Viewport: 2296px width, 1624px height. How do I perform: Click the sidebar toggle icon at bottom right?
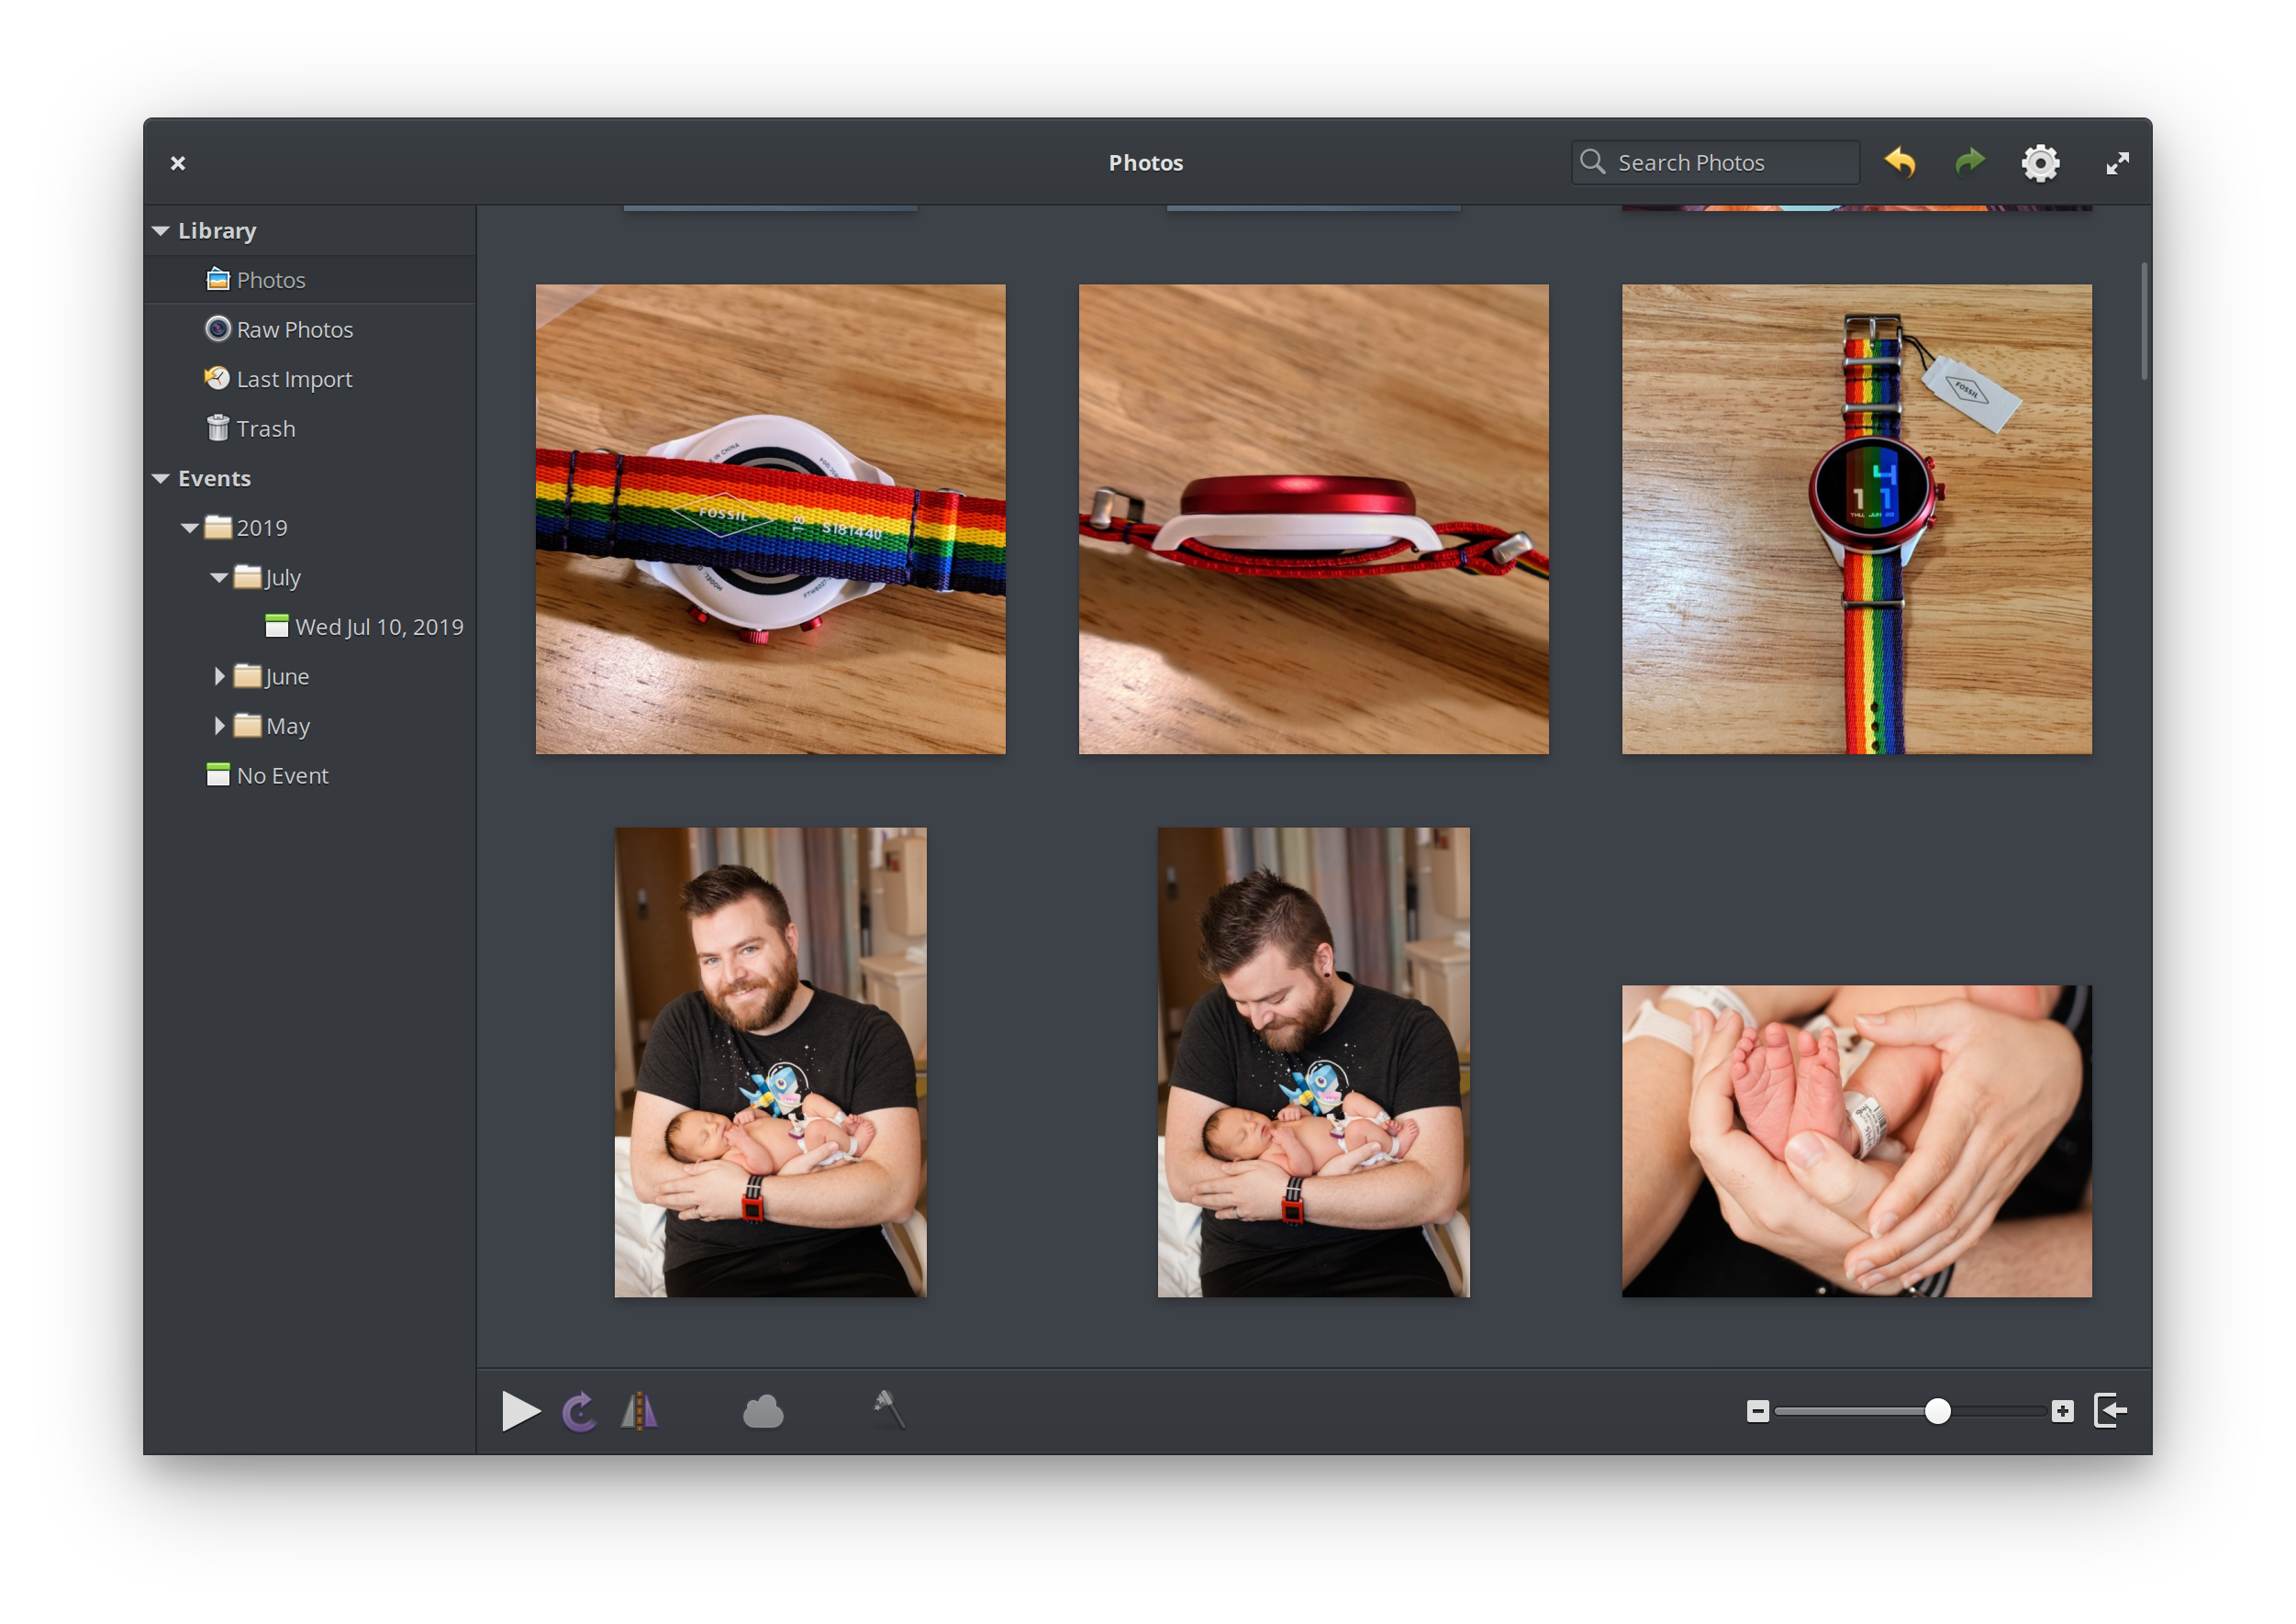pyautogui.click(x=2110, y=1411)
